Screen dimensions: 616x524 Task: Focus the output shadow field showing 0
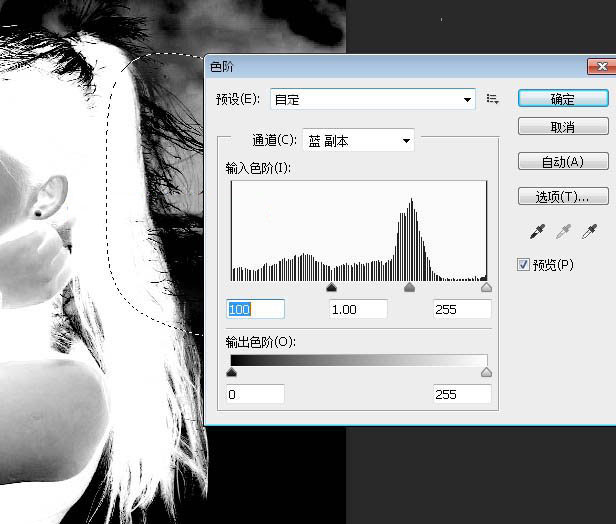(x=255, y=394)
